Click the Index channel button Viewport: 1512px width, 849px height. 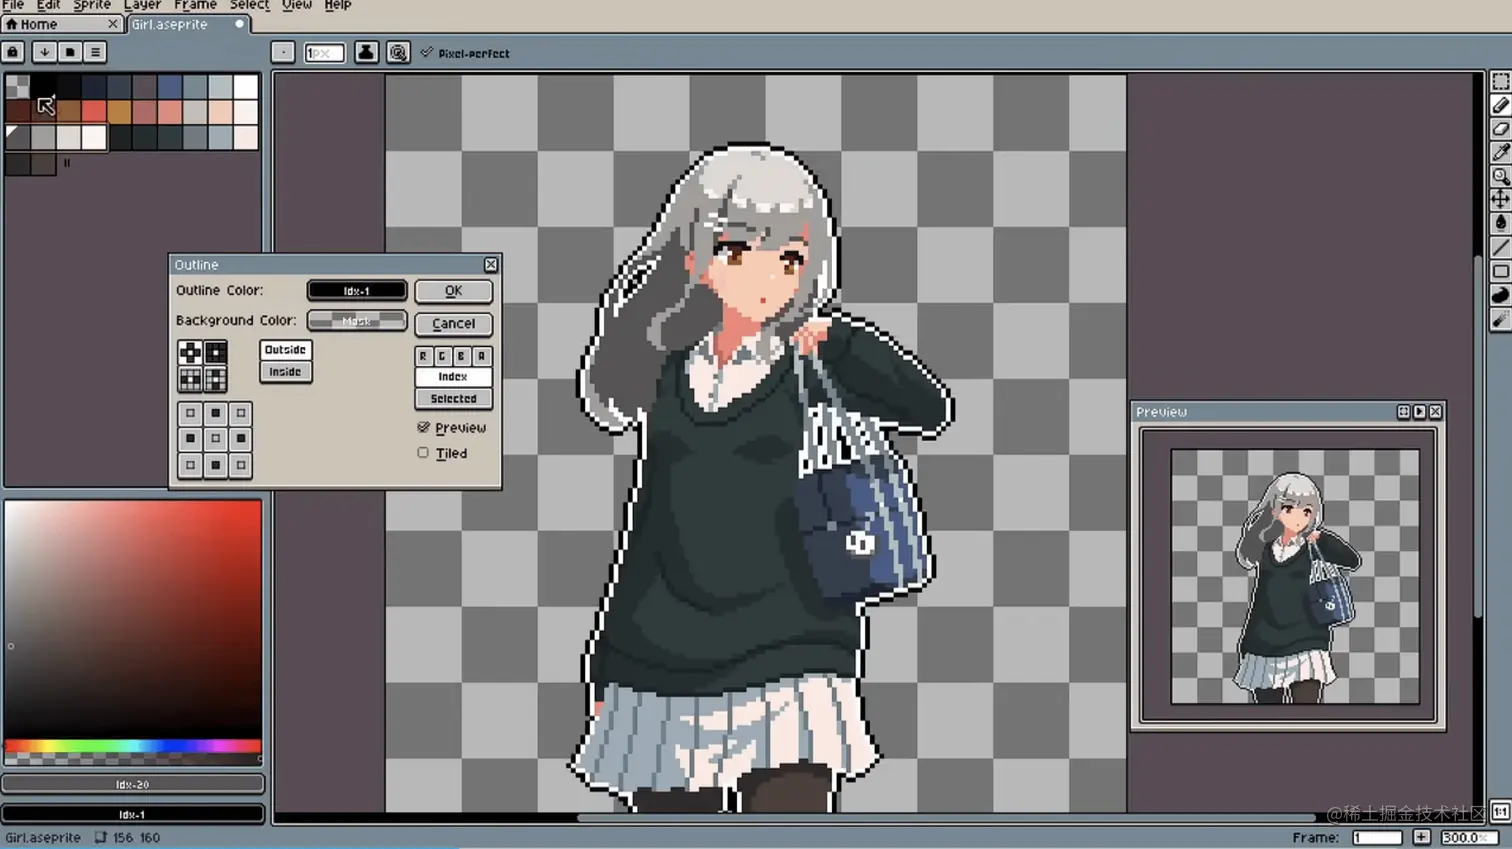[x=453, y=377]
